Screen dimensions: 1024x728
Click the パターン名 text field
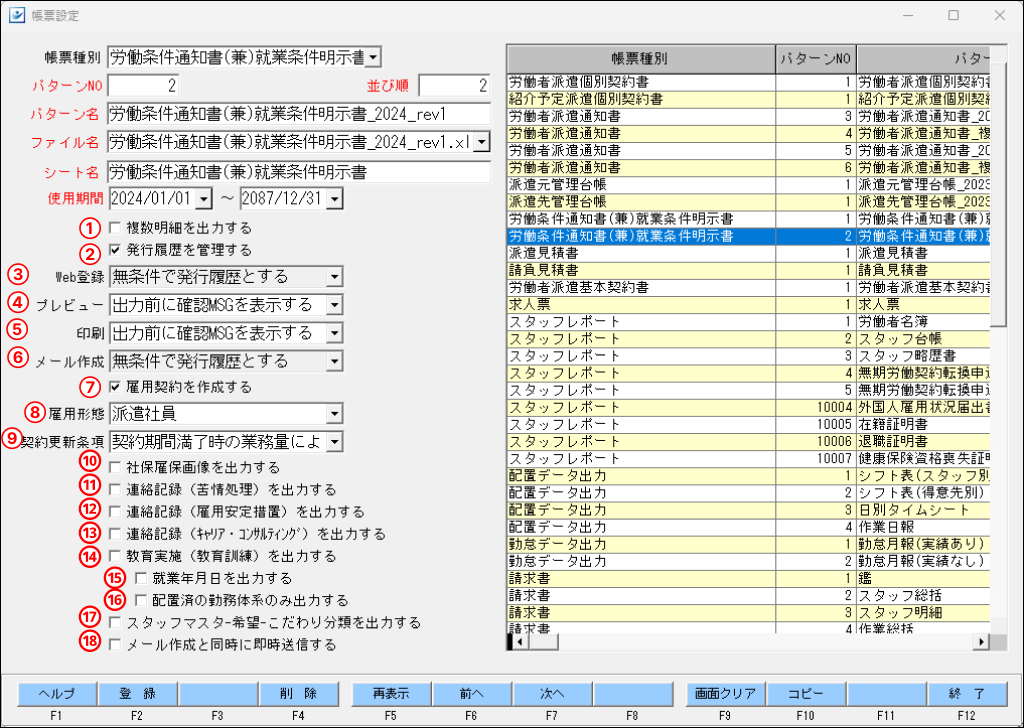click(x=298, y=113)
